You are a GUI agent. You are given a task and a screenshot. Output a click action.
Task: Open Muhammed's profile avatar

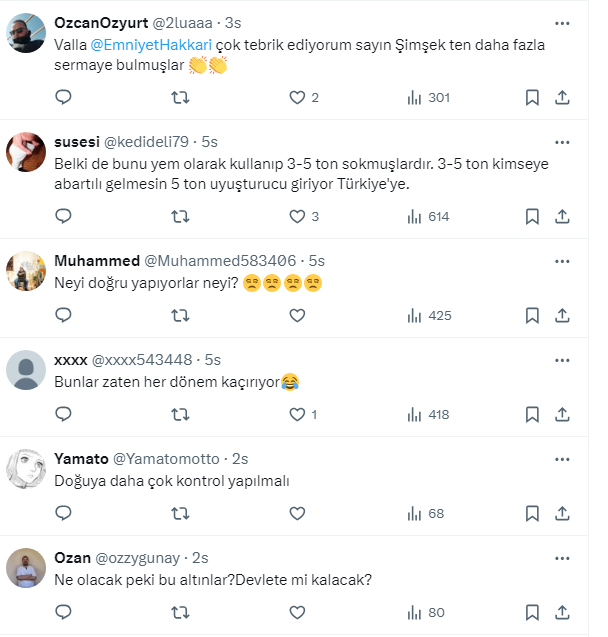(26, 271)
